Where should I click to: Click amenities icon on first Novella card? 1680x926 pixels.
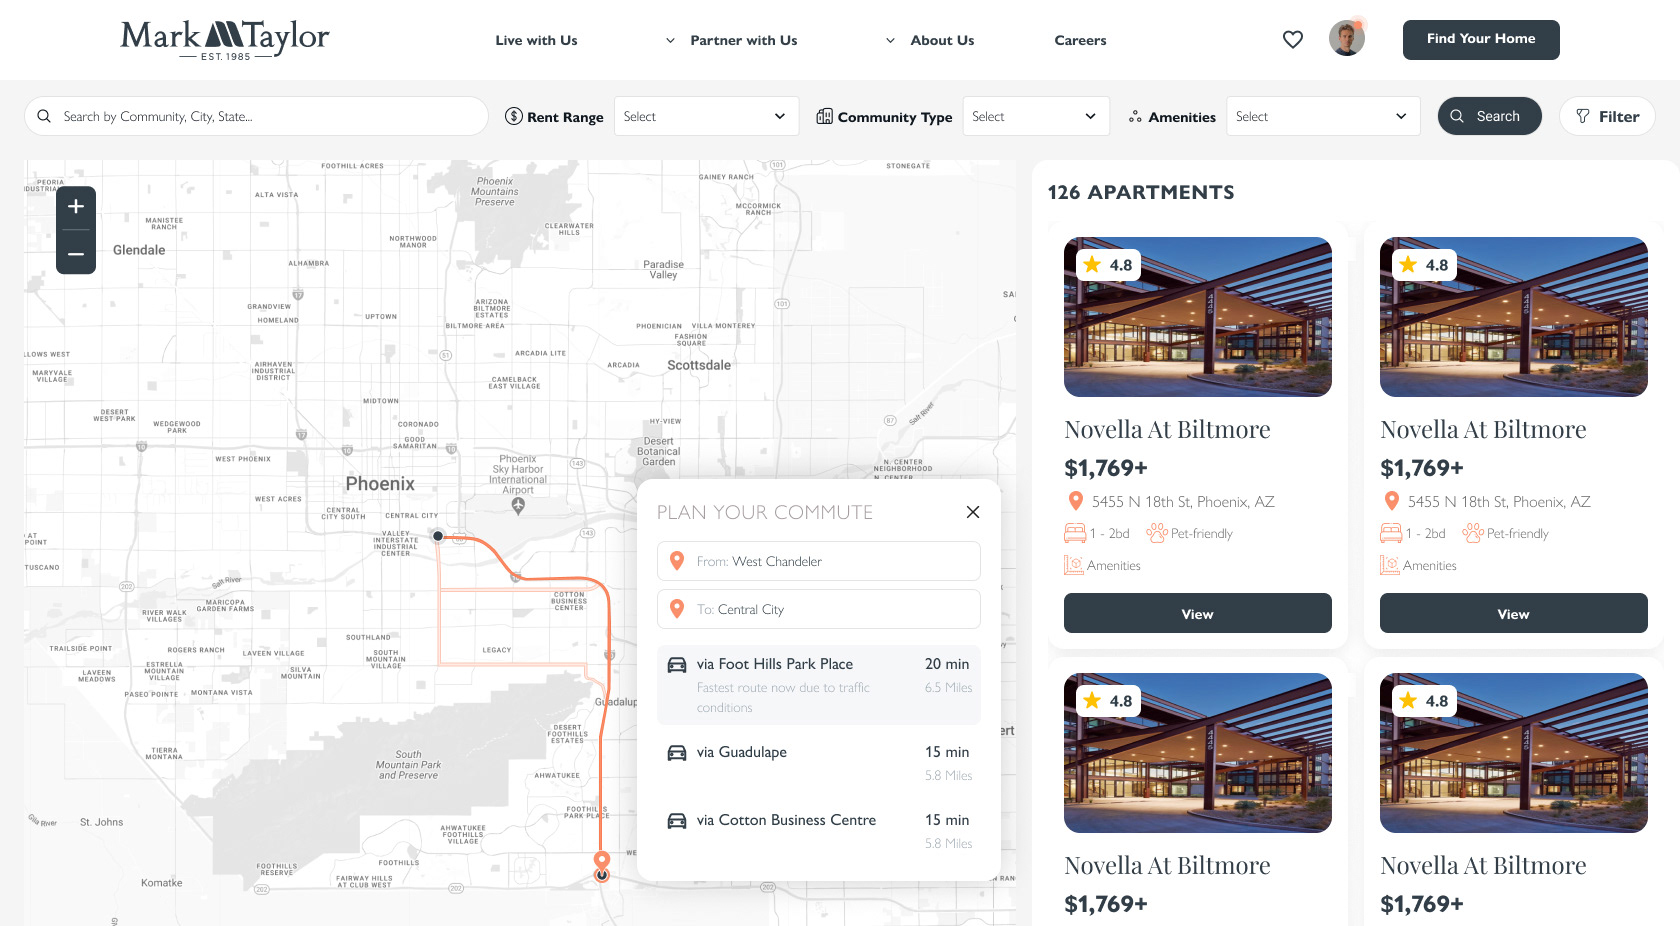pyautogui.click(x=1074, y=565)
